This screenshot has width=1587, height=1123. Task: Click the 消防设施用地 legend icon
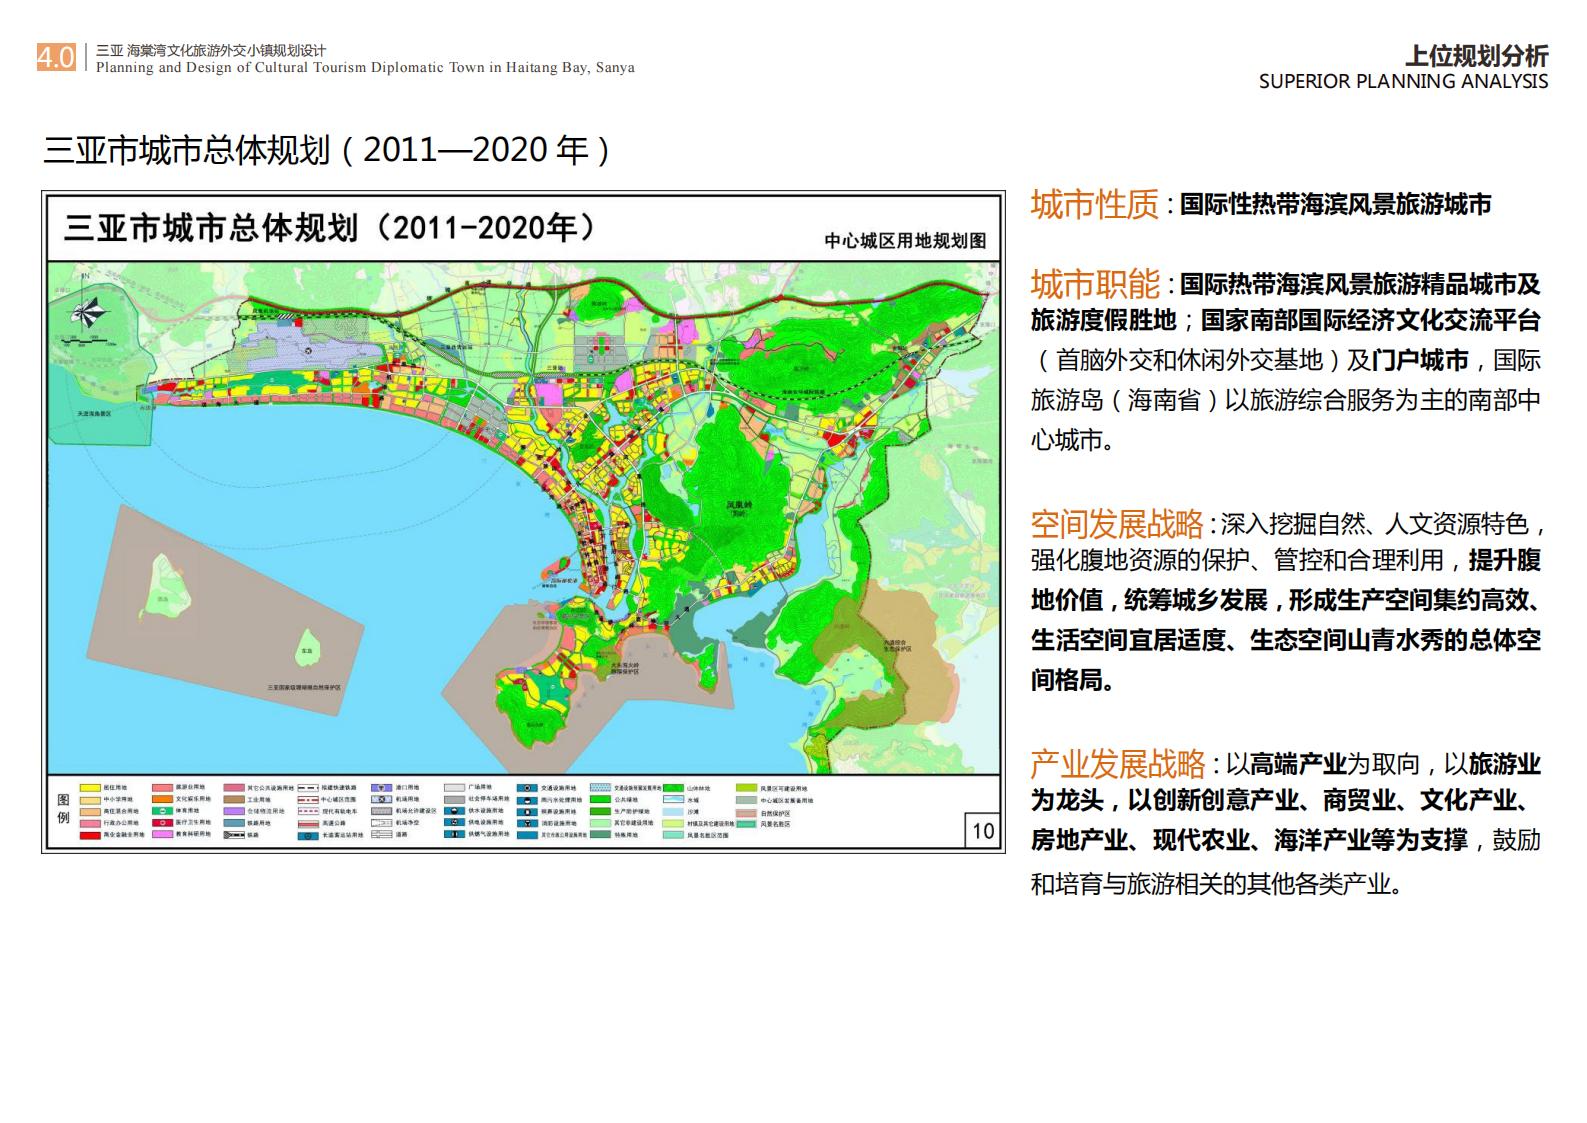click(x=527, y=823)
